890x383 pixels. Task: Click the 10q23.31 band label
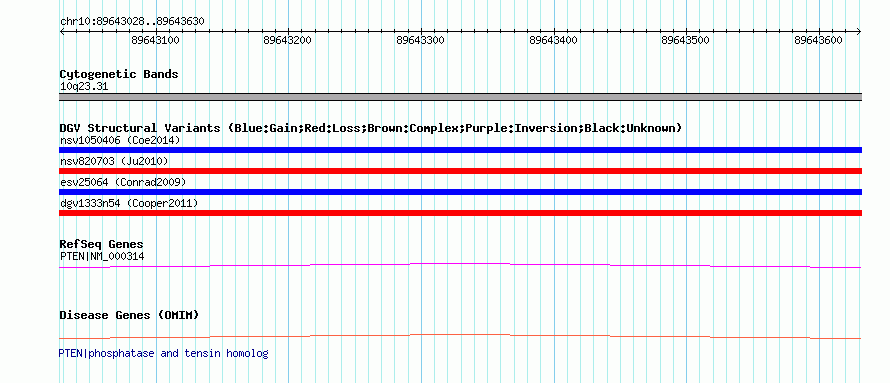(x=84, y=87)
